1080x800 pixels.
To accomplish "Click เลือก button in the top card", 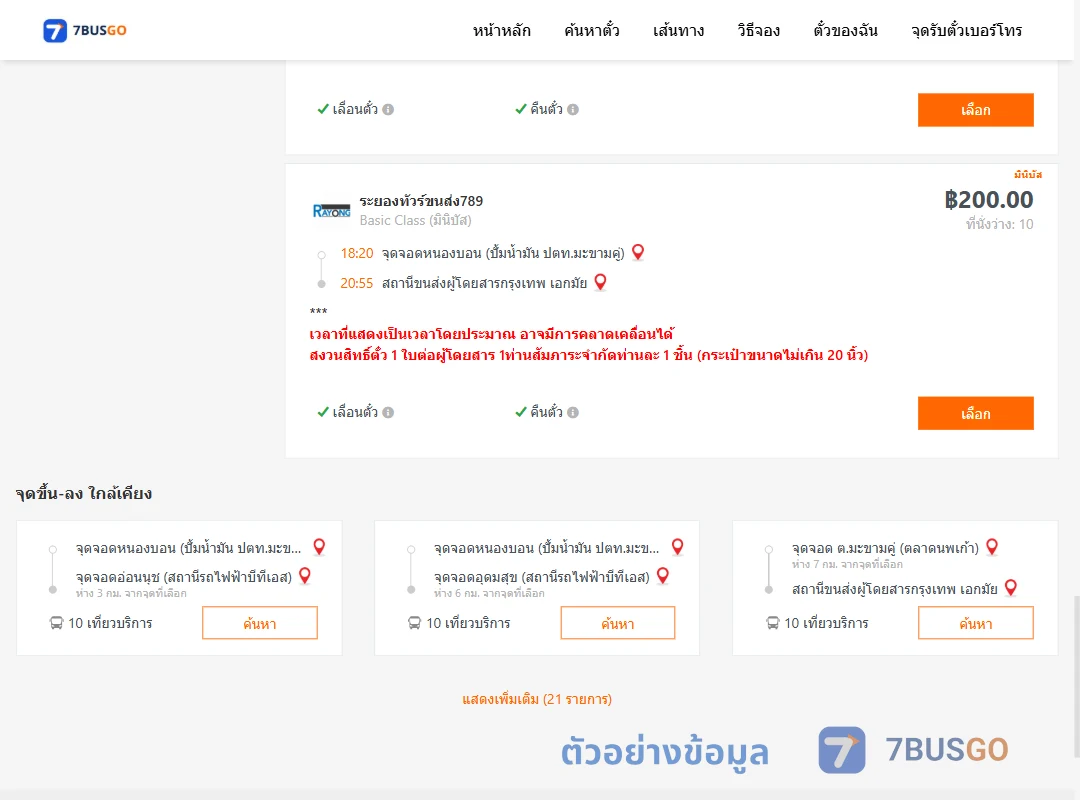I will click(975, 110).
